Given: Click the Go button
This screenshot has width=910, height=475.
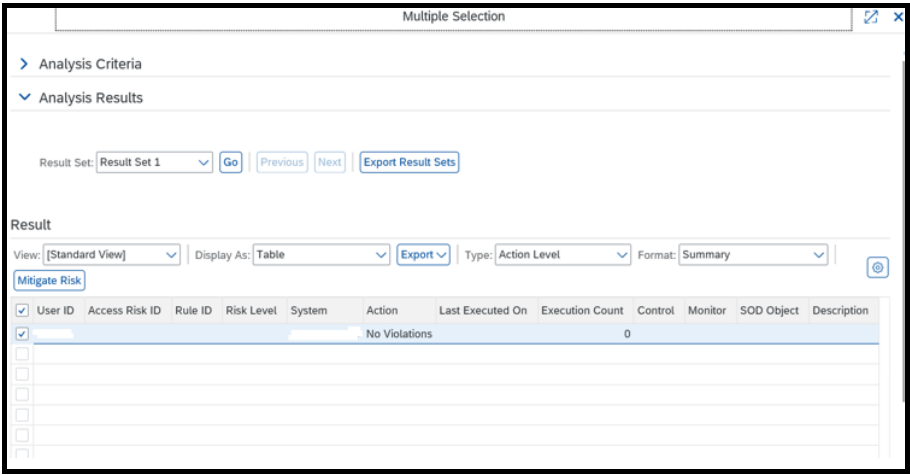Looking at the screenshot, I should coord(230,162).
